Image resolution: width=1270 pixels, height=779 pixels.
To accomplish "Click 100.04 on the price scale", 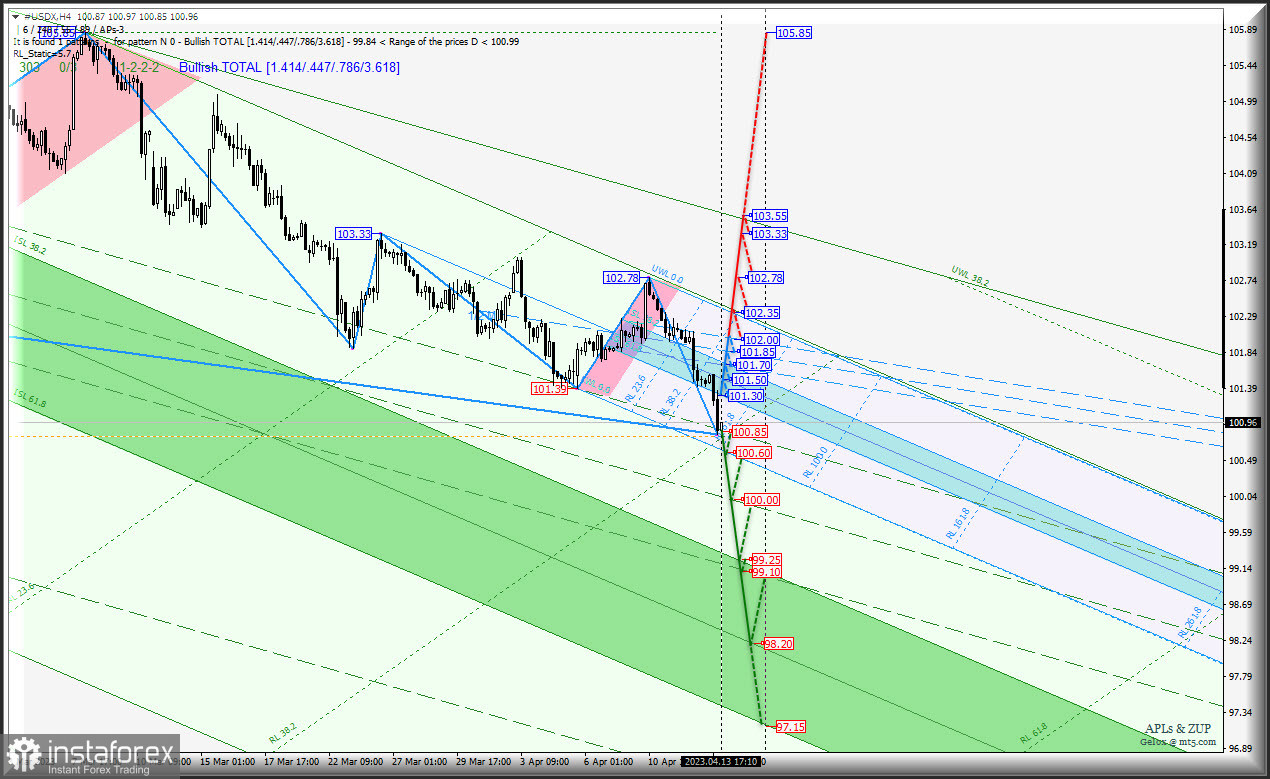I will click(1243, 497).
